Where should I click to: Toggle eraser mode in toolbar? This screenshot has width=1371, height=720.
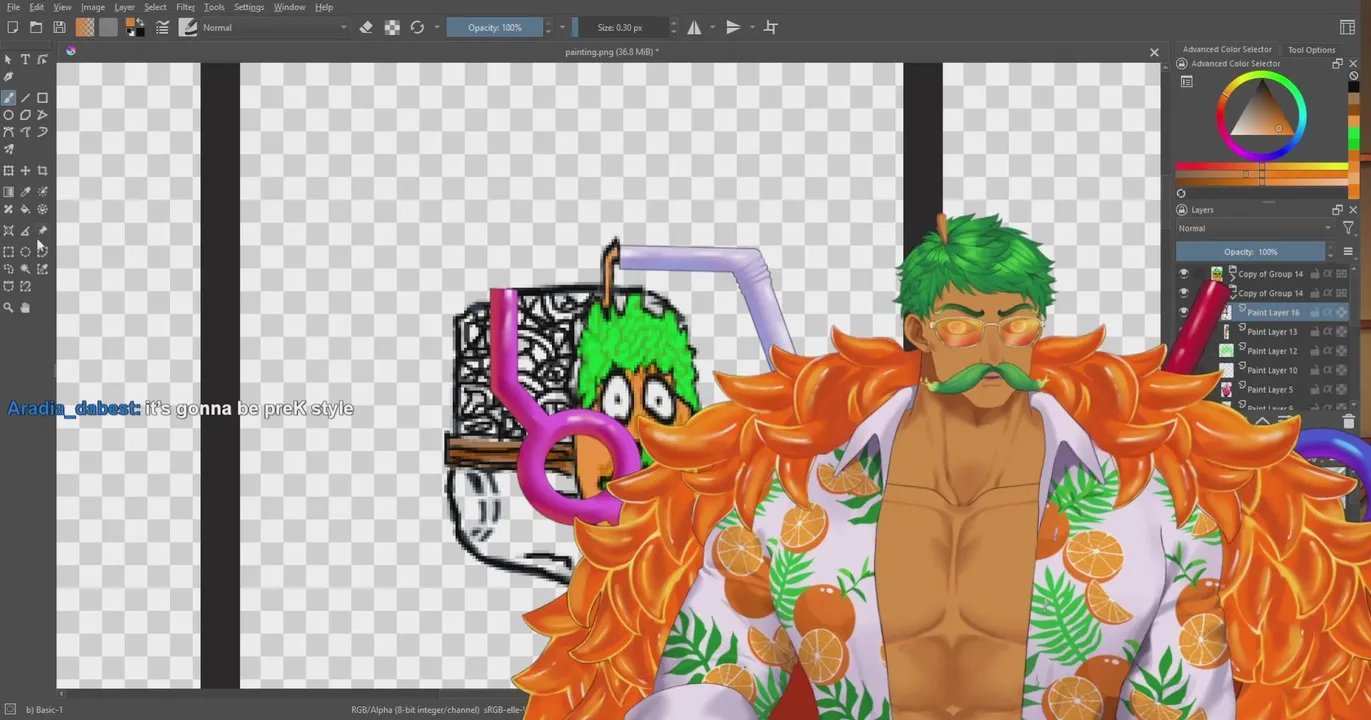(x=366, y=28)
